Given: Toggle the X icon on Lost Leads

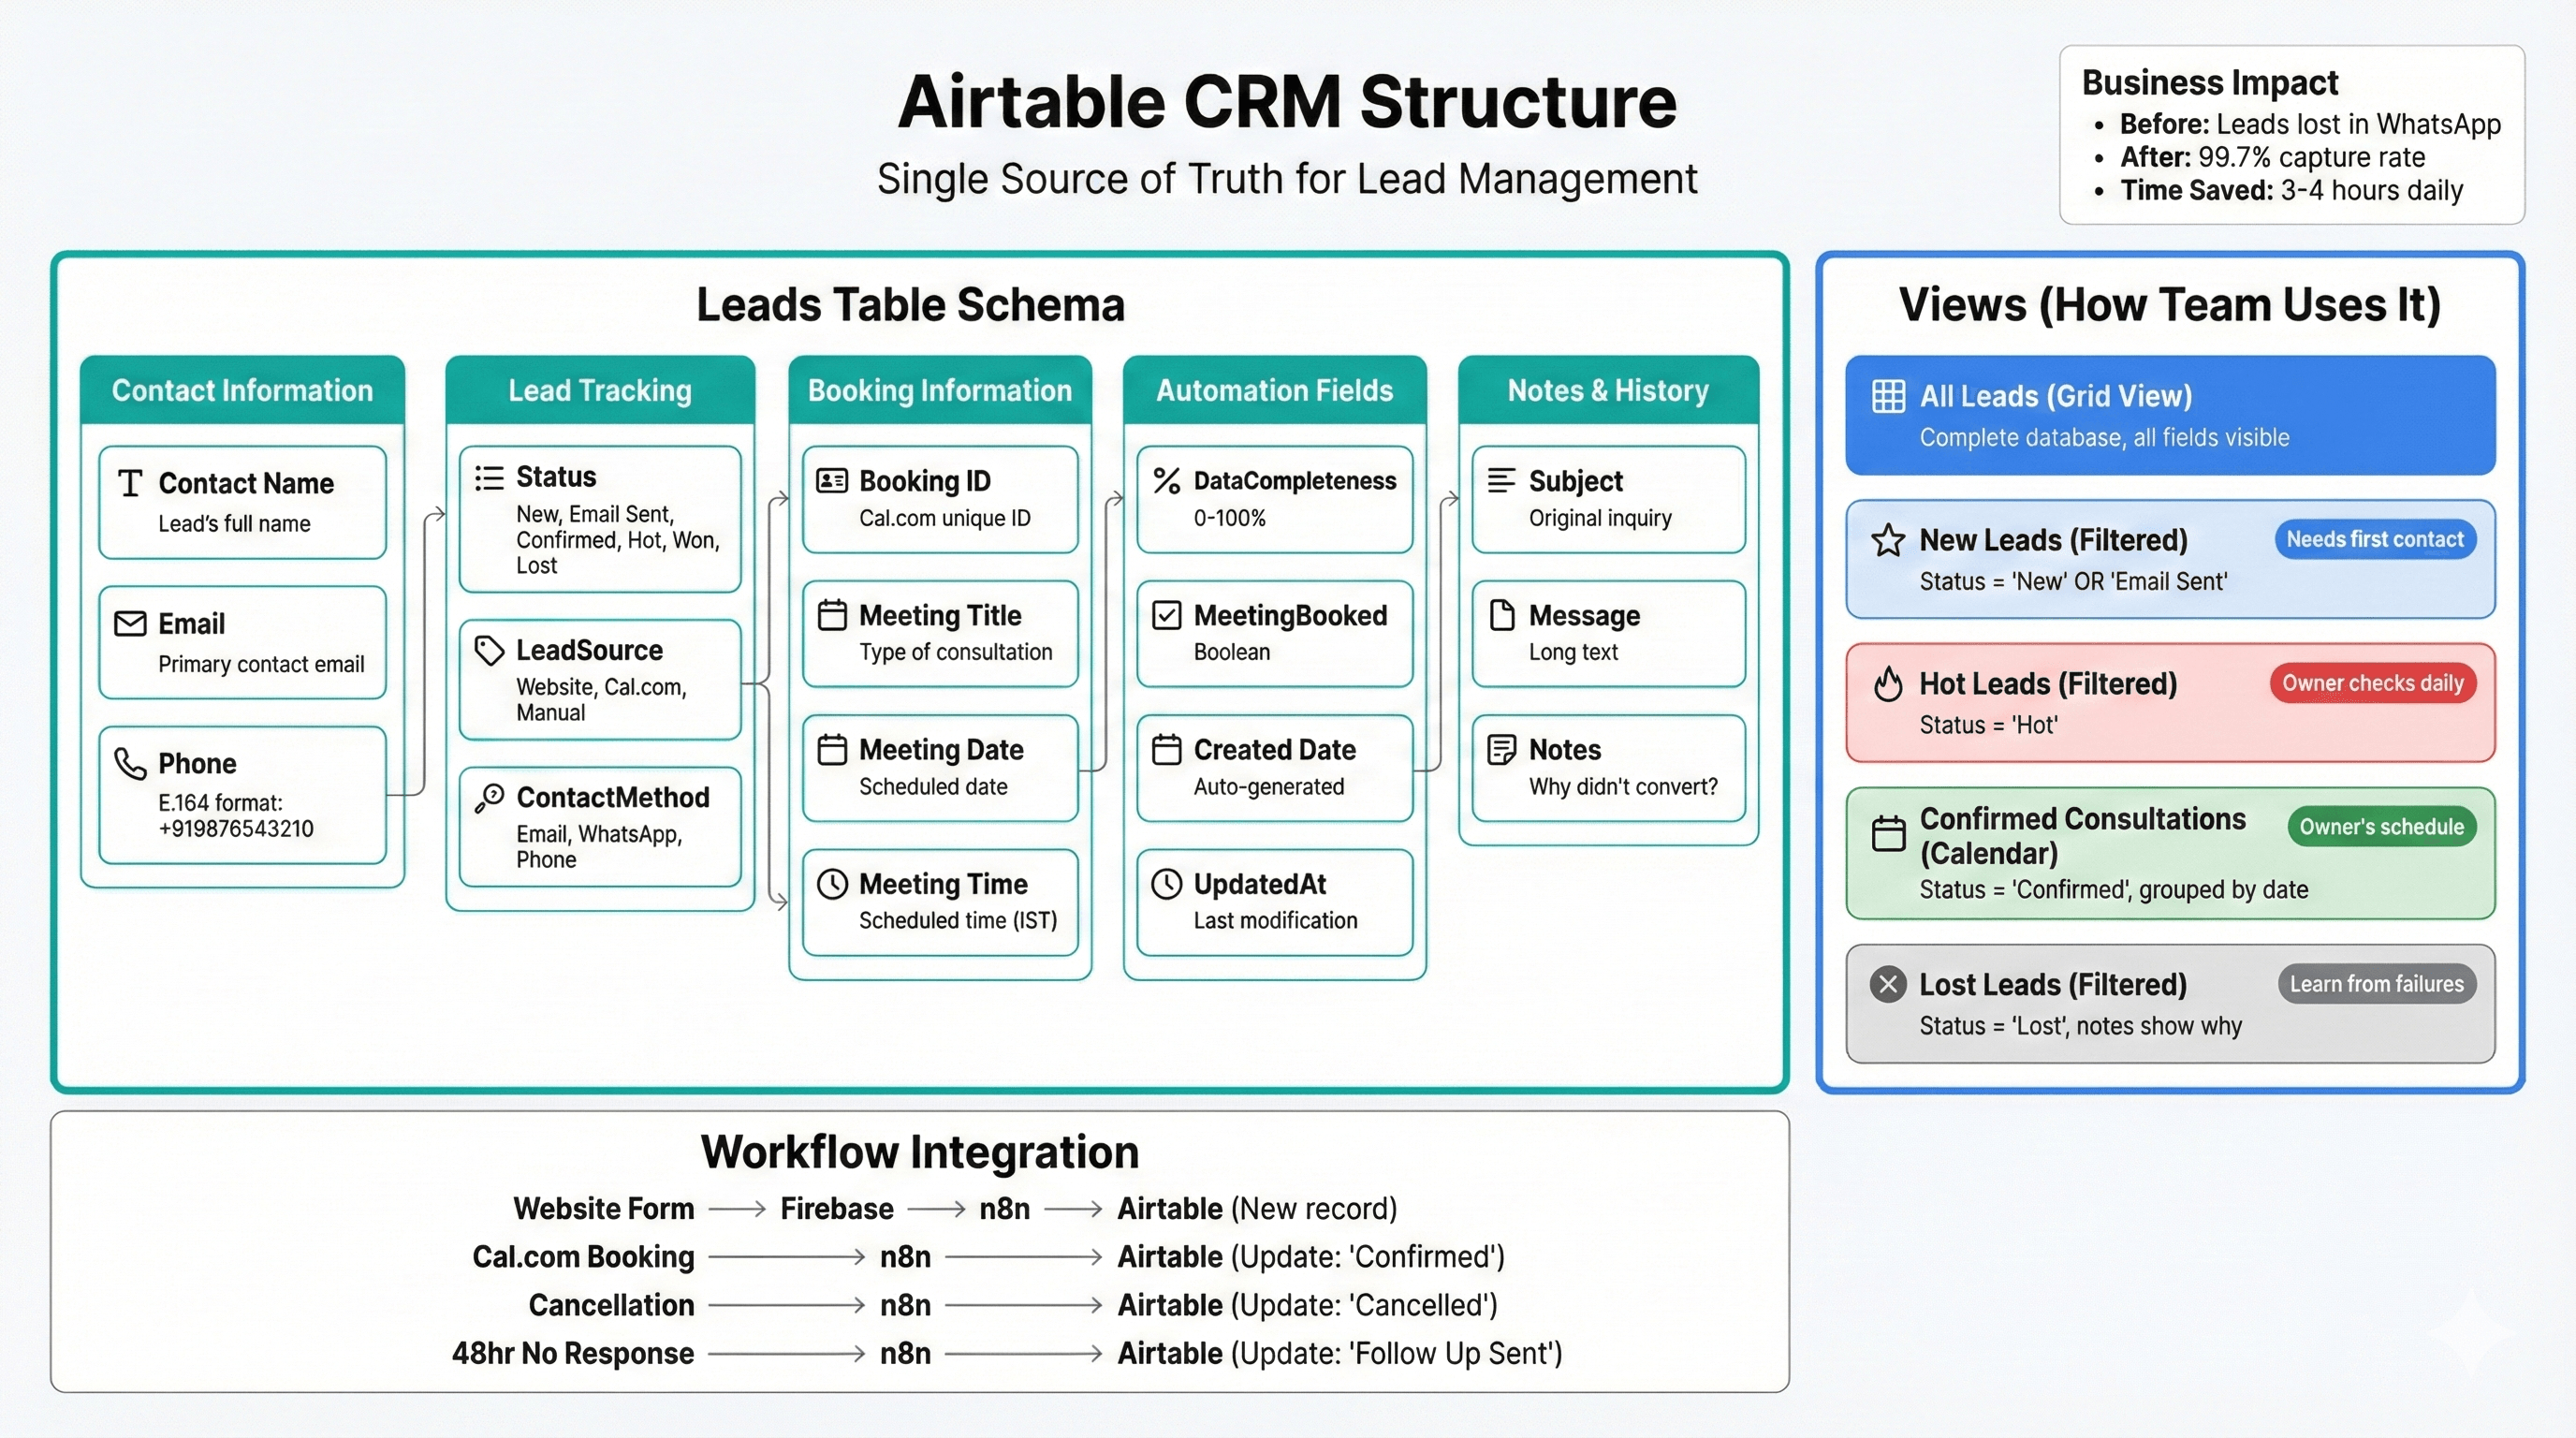Looking at the screenshot, I should tap(1887, 984).
